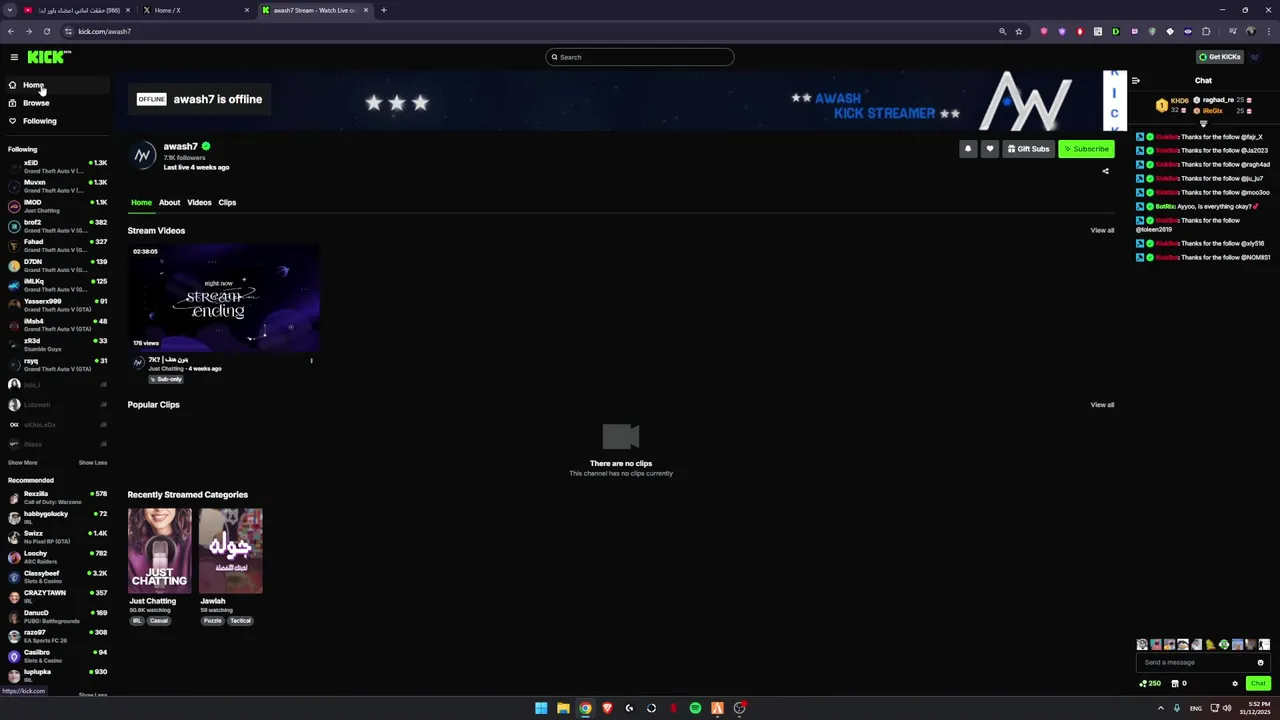Click the Kick search field
This screenshot has height=720, width=1280.
pos(640,57)
